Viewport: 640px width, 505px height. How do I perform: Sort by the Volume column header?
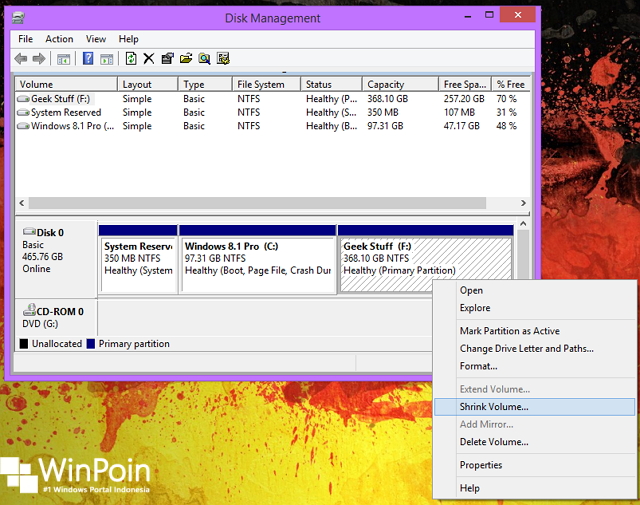[x=66, y=84]
